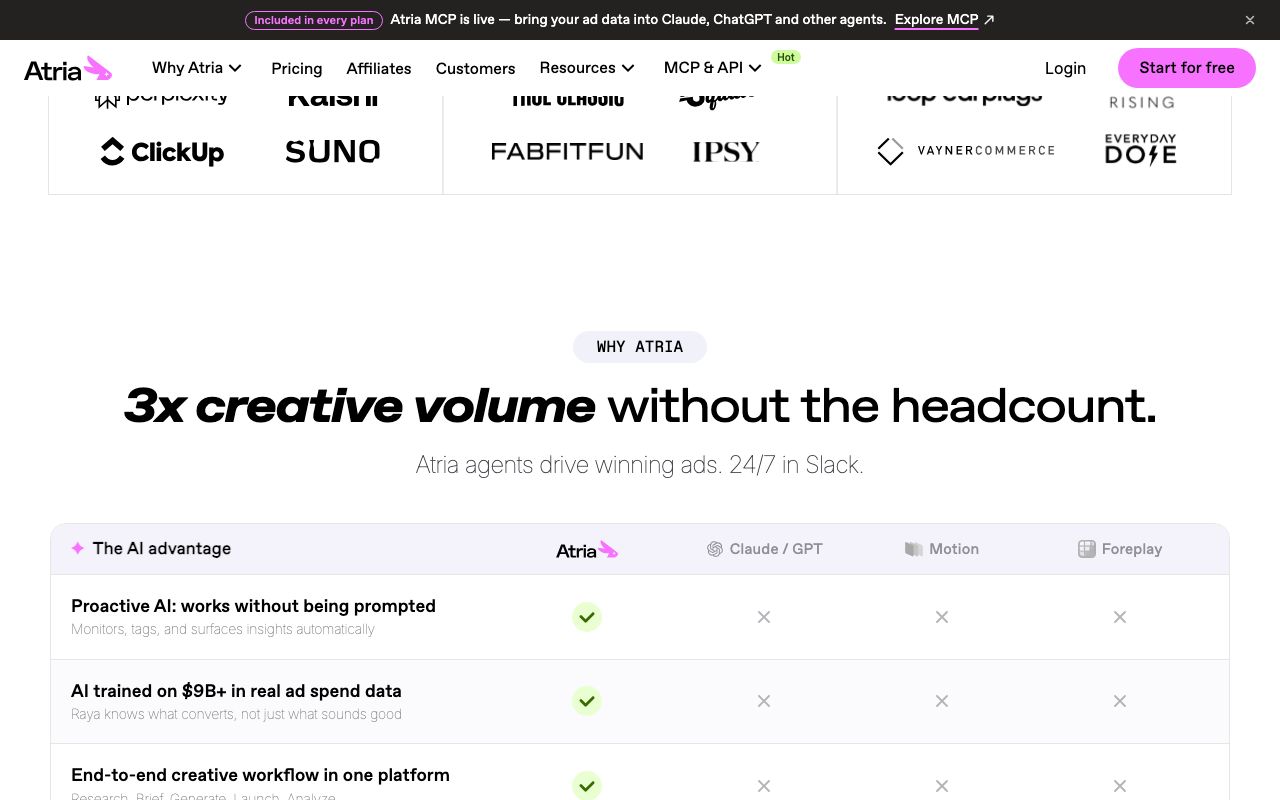Click 'Proactive AI: works without being prompted'
The image size is (1280, 800).
tap(253, 606)
